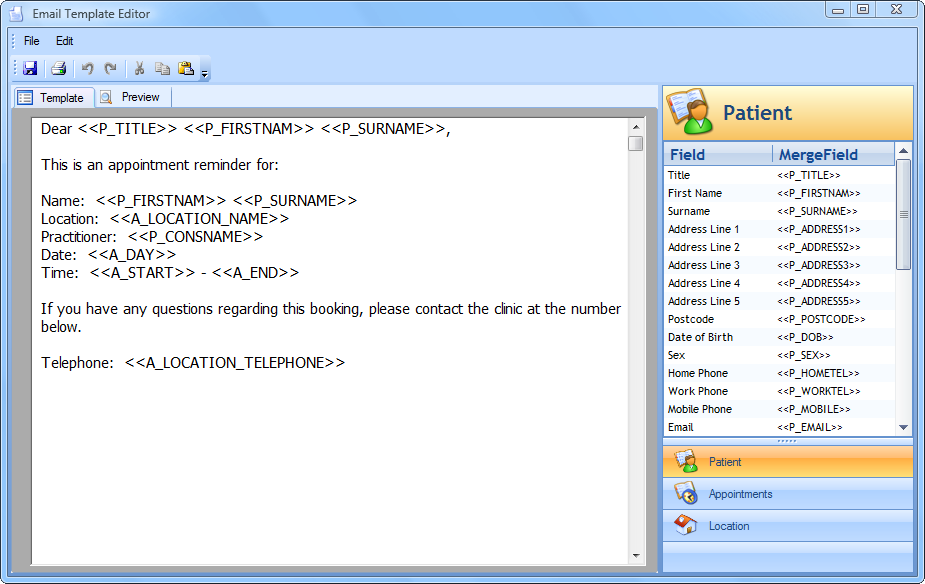Click <<A_LOCATION_NAME>> in the template body
The image size is (925, 584).
(x=199, y=219)
